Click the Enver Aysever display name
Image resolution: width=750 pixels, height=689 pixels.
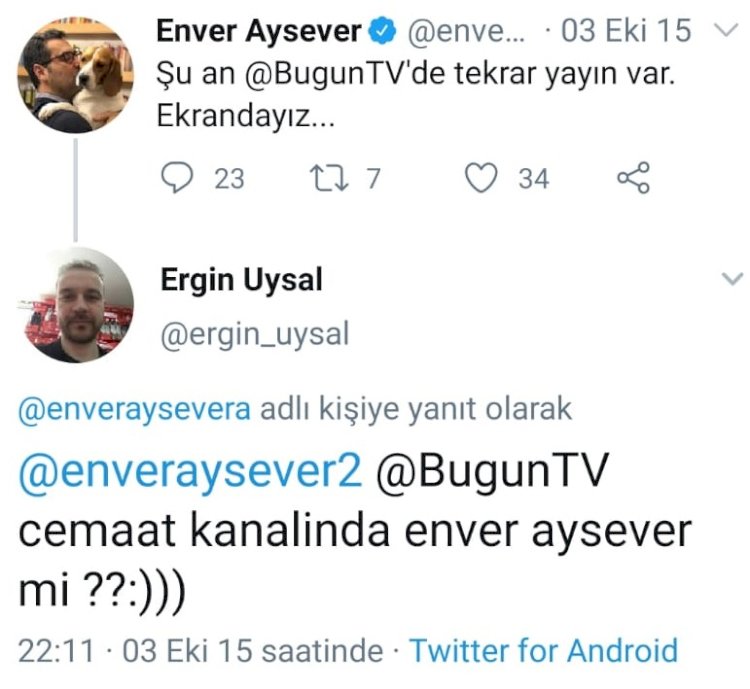click(x=259, y=31)
